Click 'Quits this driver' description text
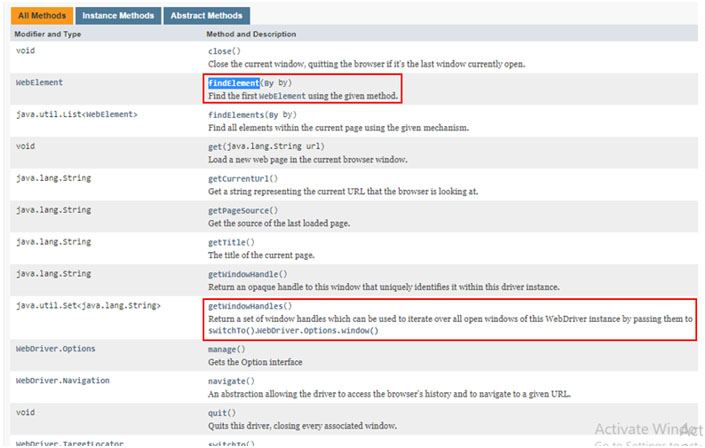 click(x=303, y=426)
